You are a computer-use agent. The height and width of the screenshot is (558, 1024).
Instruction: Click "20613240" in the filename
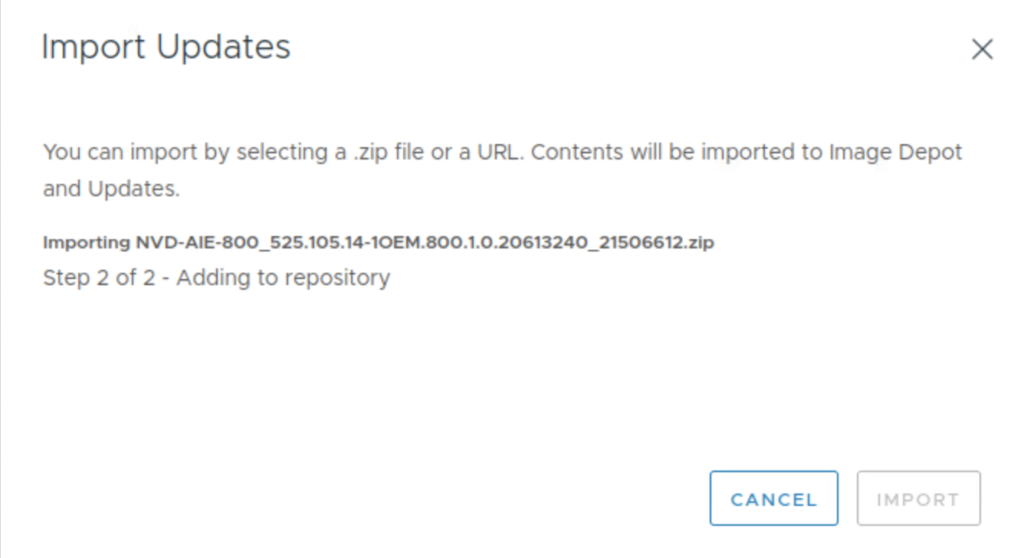(495, 243)
